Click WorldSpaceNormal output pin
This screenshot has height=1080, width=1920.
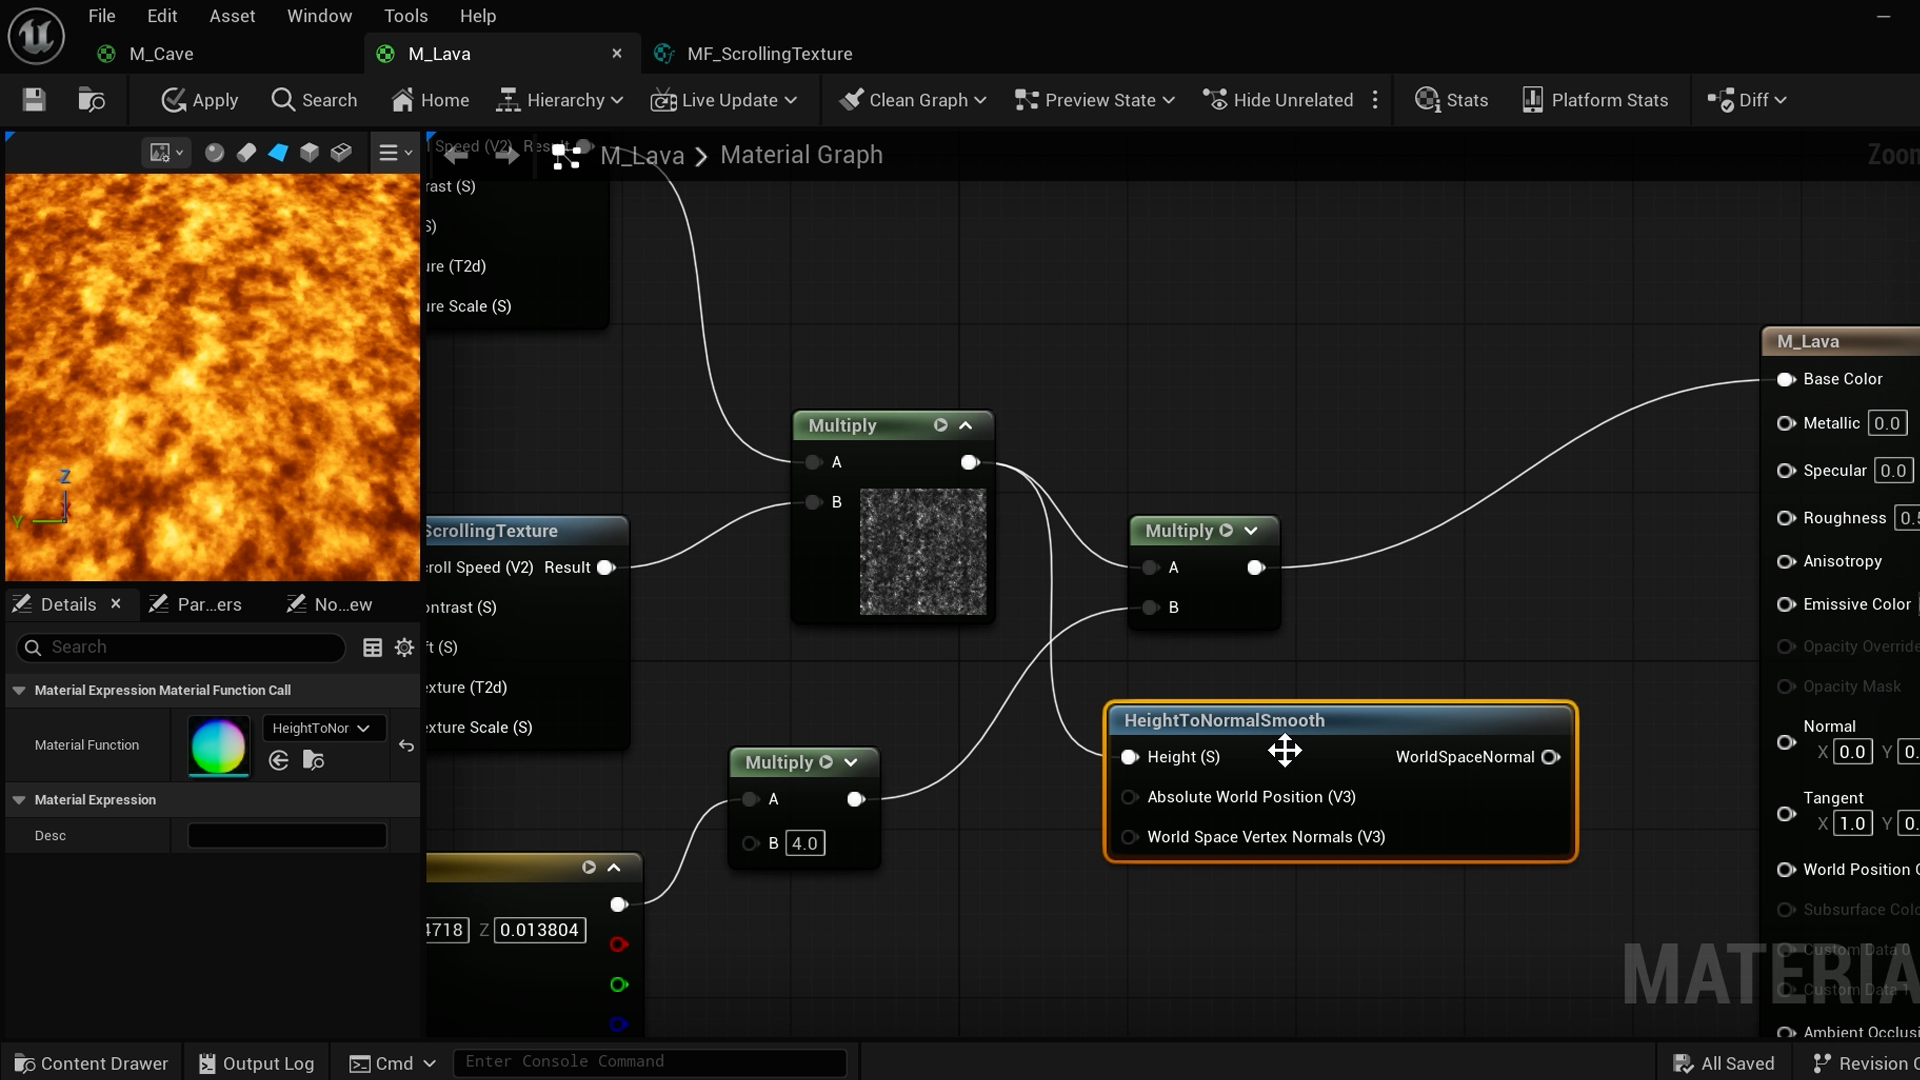coord(1551,757)
